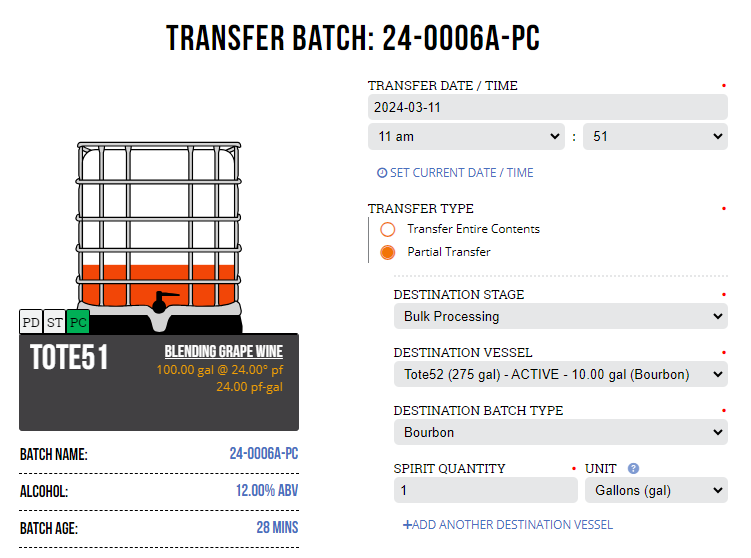Click the Spirit Quantity input field
The height and width of the screenshot is (558, 751).
[486, 490]
